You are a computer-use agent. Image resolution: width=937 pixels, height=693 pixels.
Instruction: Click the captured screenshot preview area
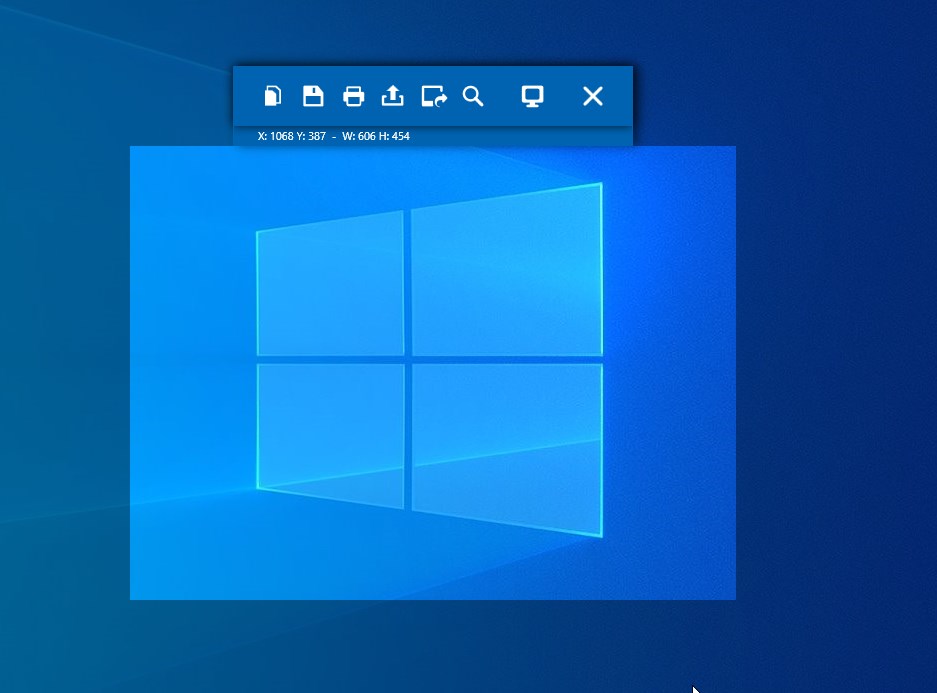click(x=432, y=372)
